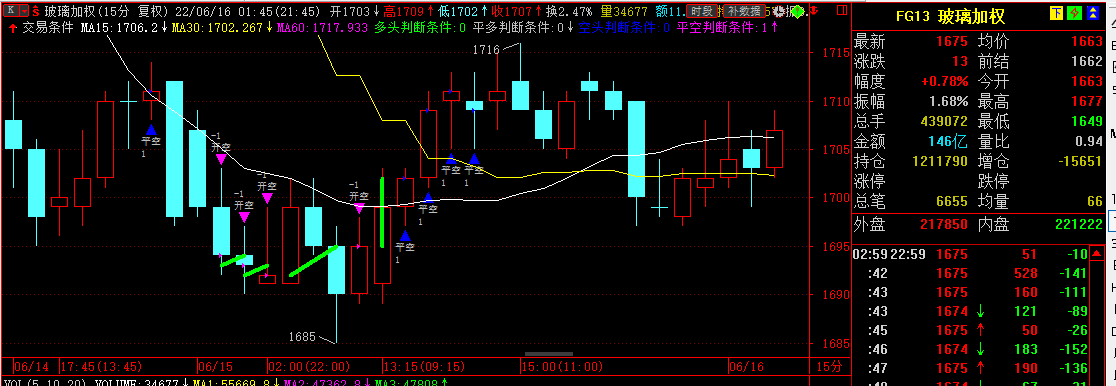This screenshot has width=1116, height=386.
Task: Click the blue 空头判断条件:0 label
Action: point(624,28)
